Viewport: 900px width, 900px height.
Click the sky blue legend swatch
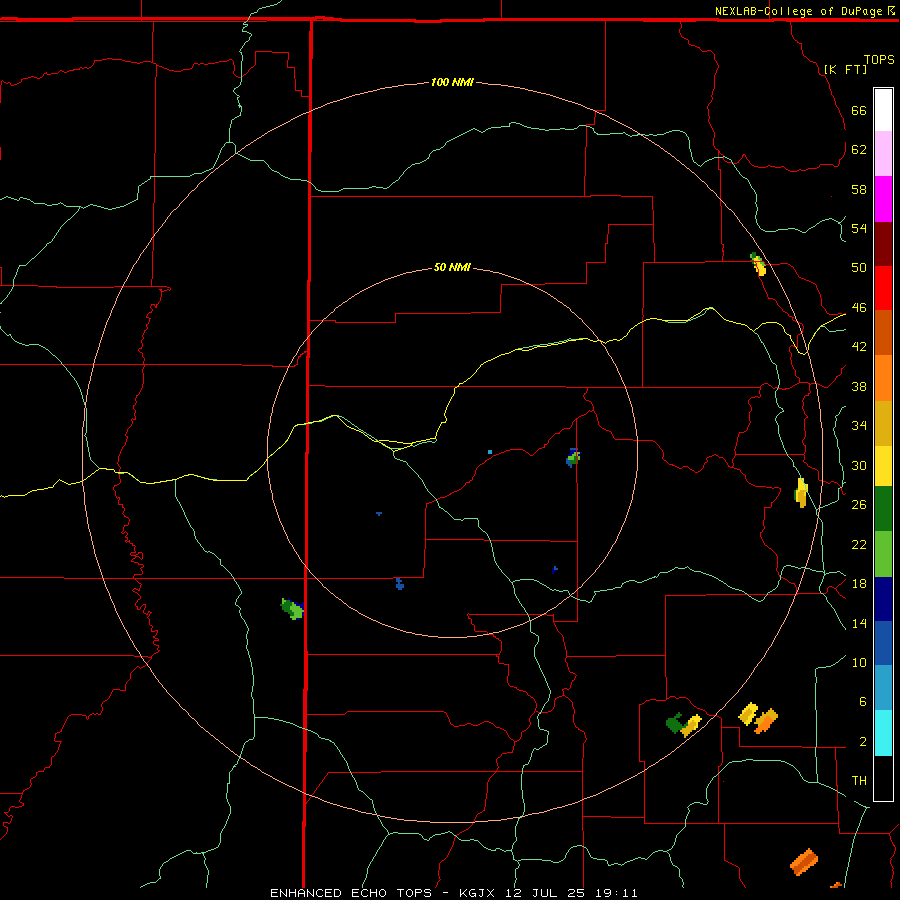coord(883,688)
